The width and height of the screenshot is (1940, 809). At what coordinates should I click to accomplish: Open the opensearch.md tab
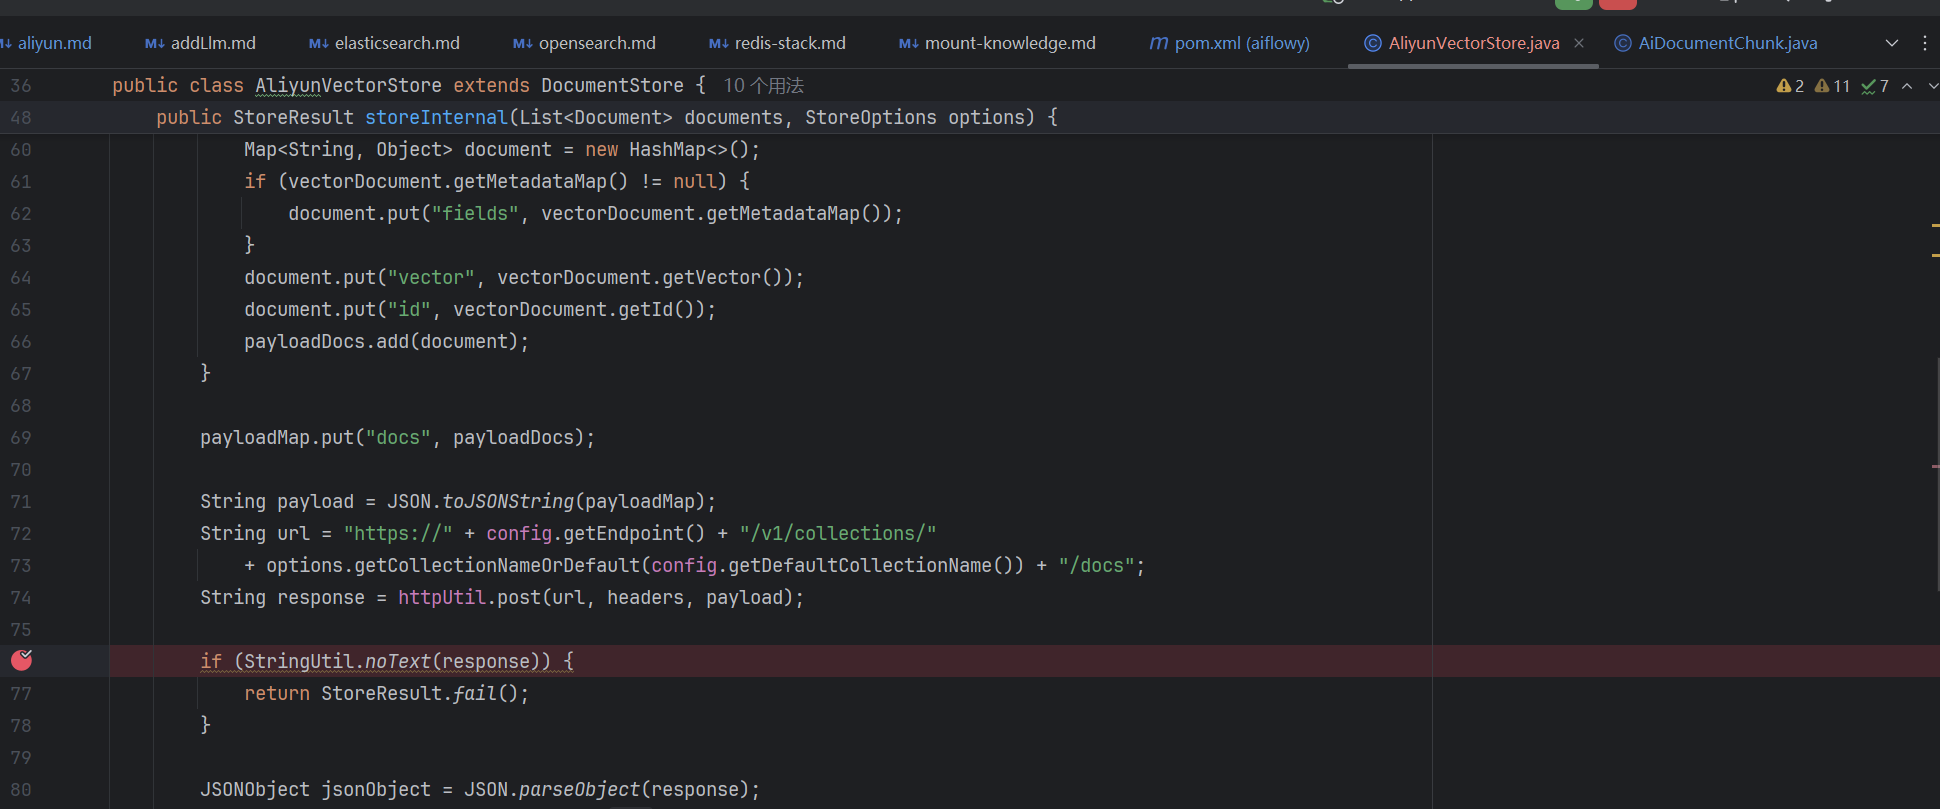coord(596,43)
